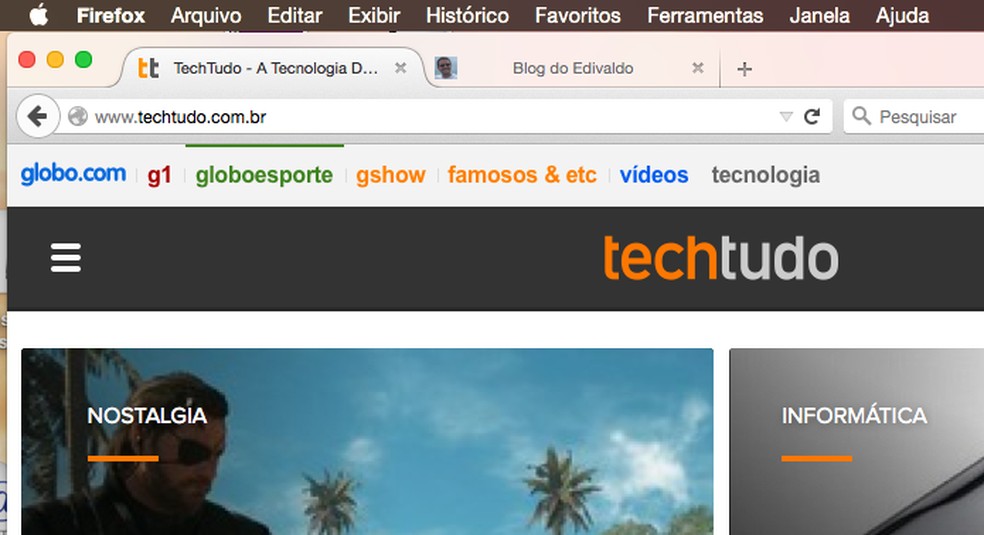Open the Firefox application menu
Image resolution: width=984 pixels, height=535 pixels.
pos(110,15)
